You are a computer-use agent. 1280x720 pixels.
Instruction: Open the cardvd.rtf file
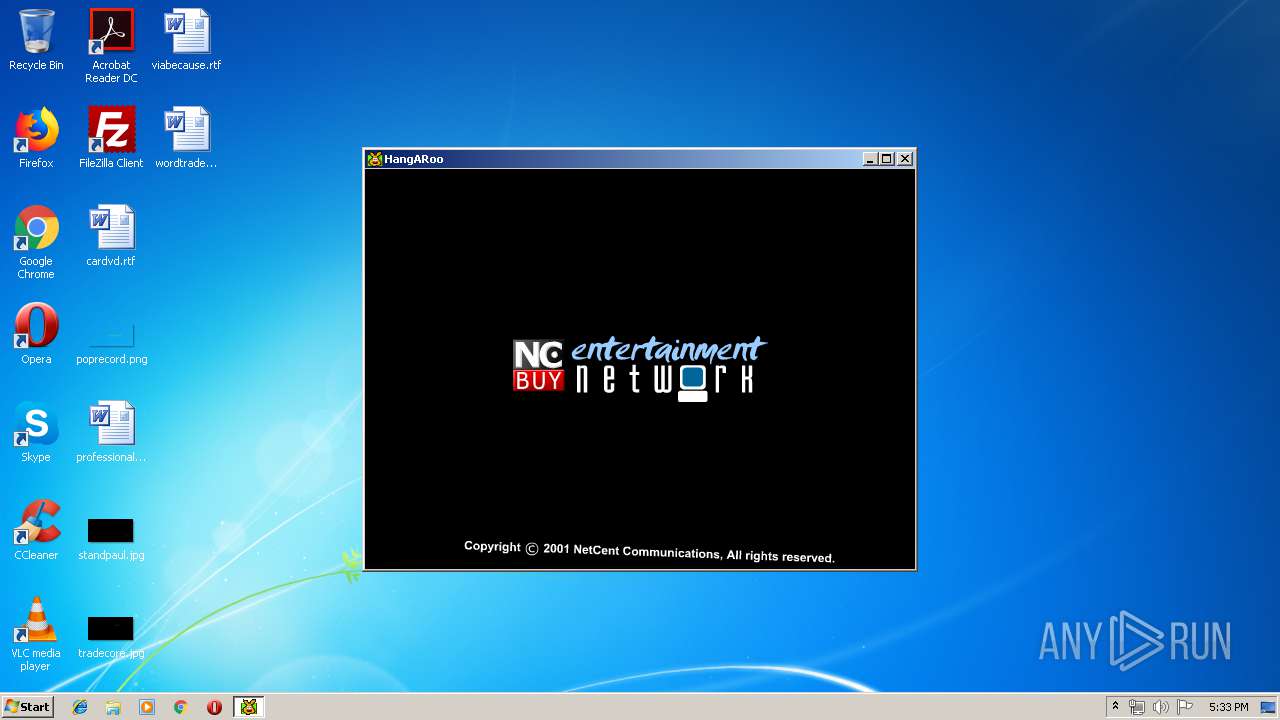pos(111,236)
